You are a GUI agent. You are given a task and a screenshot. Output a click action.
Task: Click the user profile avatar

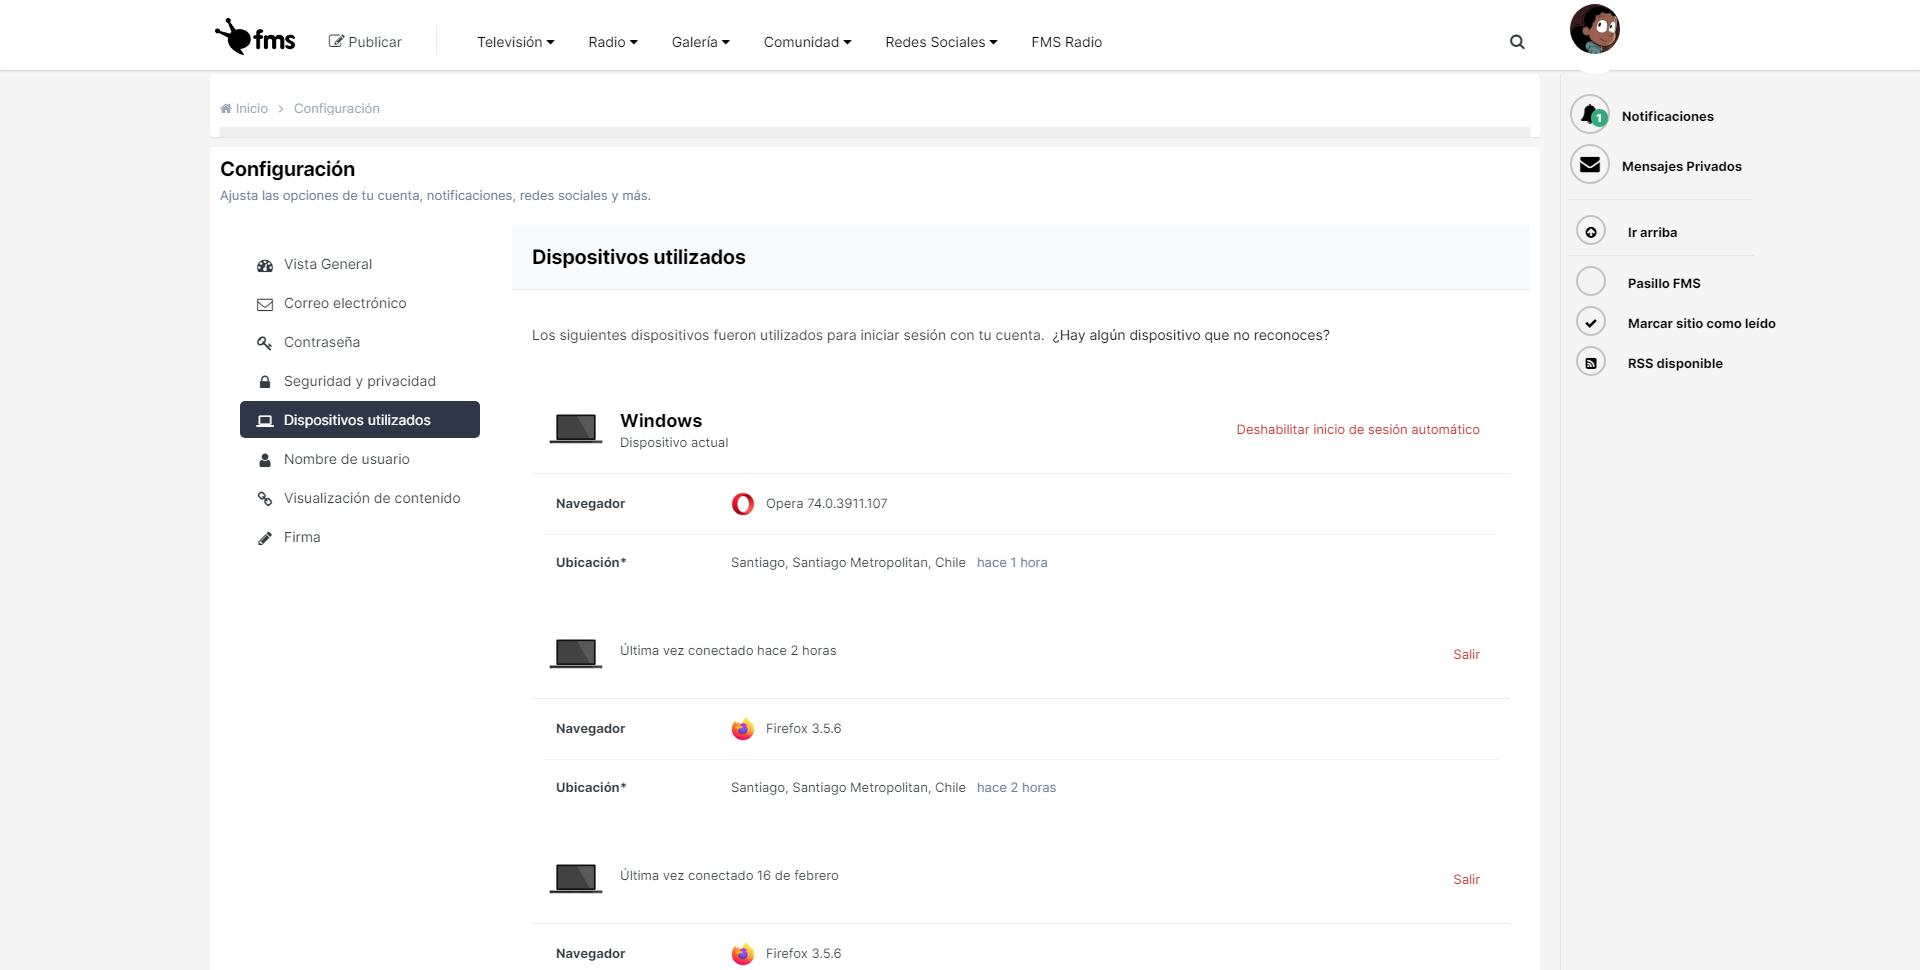tap(1594, 29)
